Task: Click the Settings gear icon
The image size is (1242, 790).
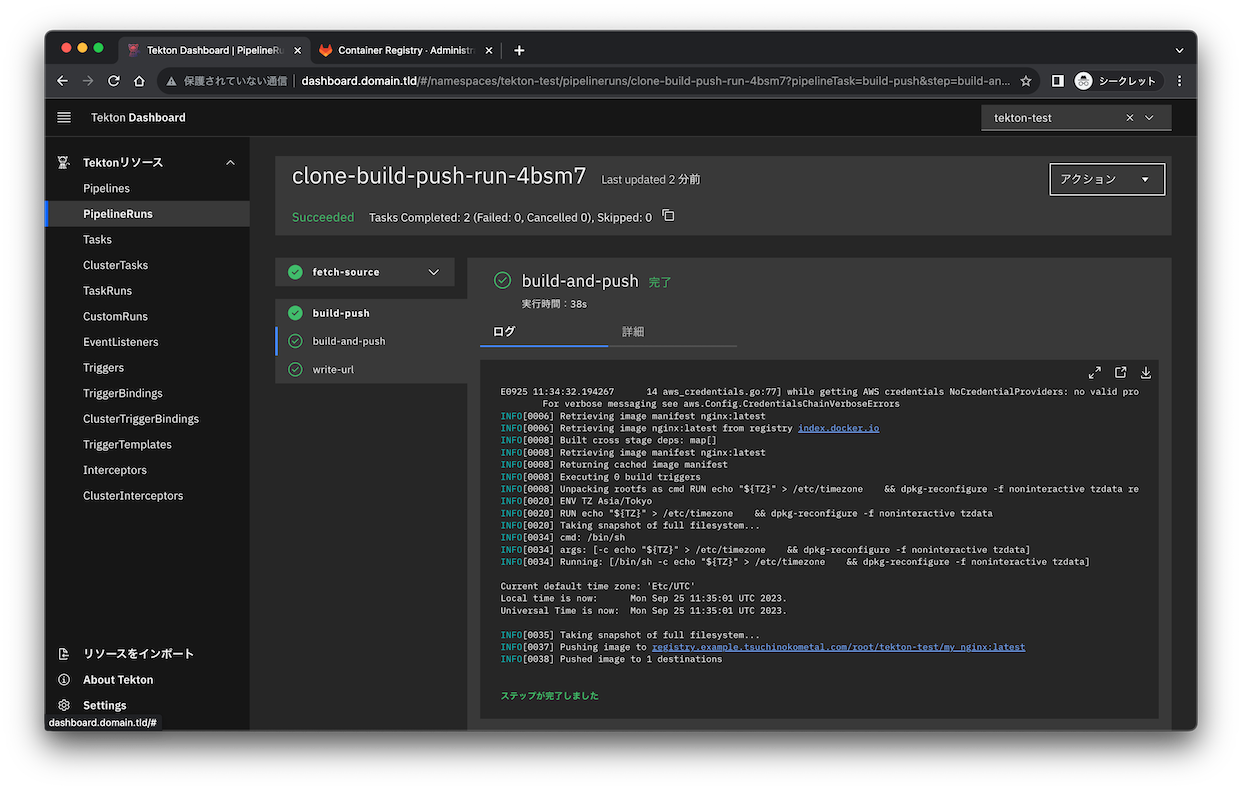Action: click(x=64, y=705)
